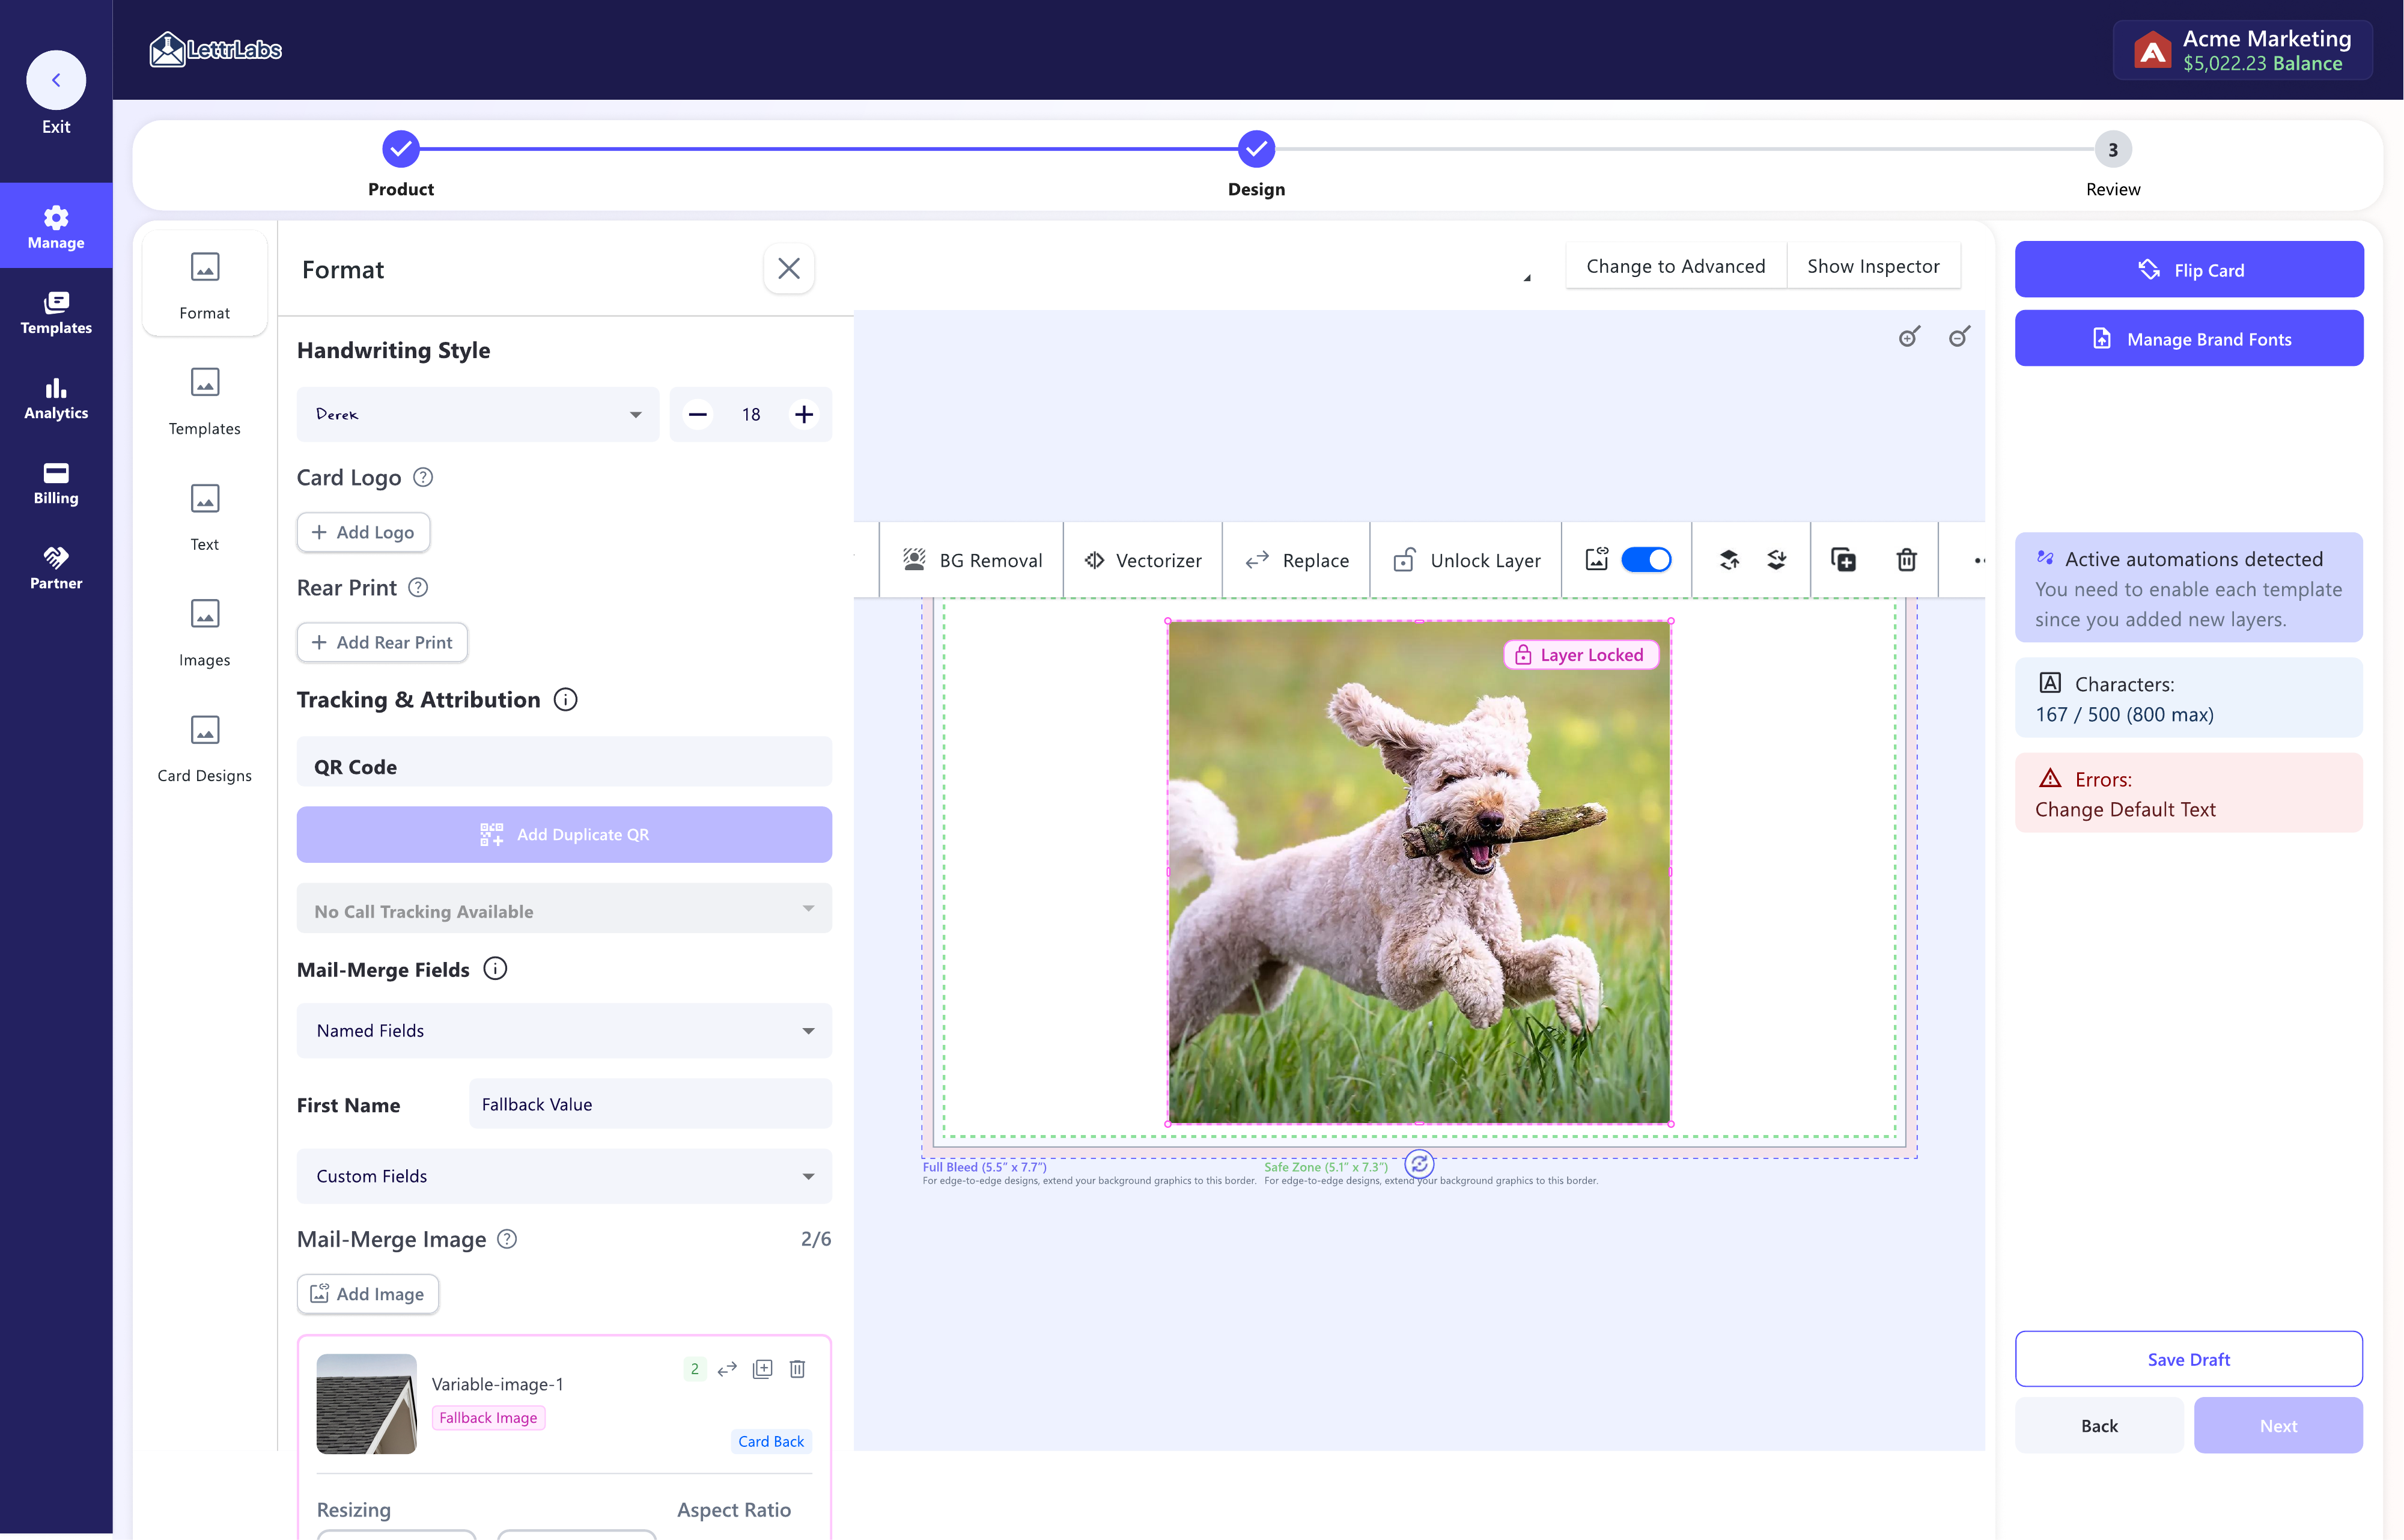
Task: Click Unlock Layer
Action: coord(1467,560)
